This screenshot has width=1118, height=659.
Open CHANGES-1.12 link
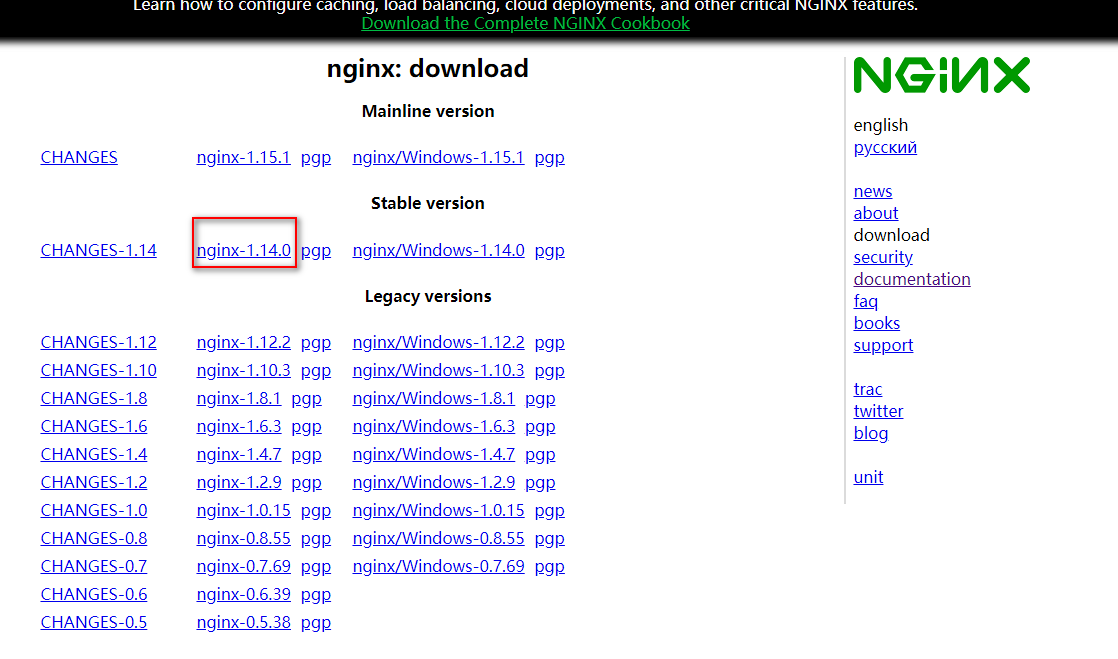click(98, 342)
